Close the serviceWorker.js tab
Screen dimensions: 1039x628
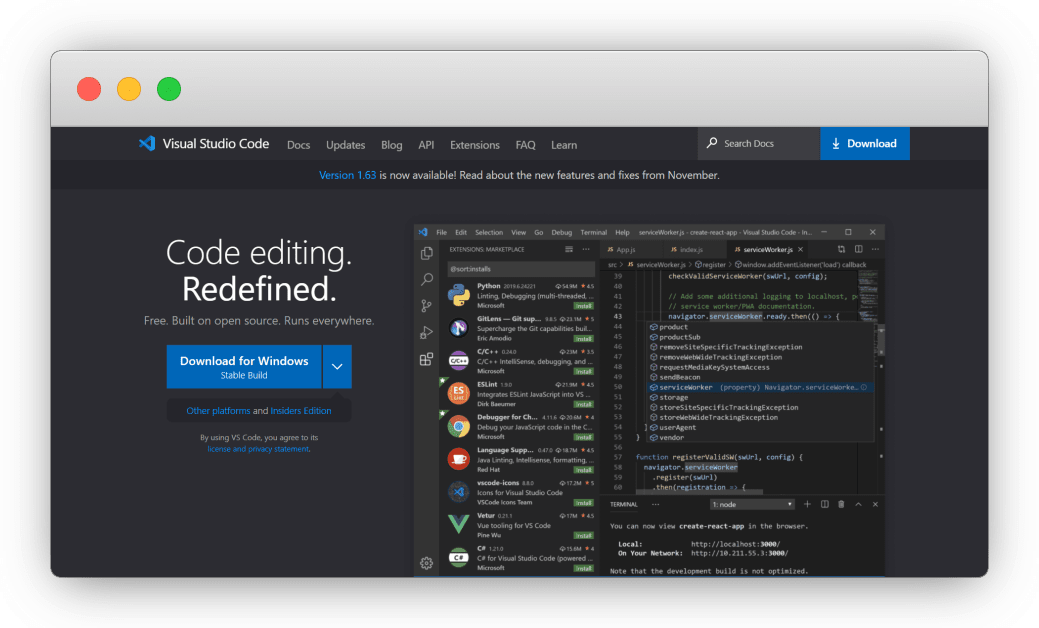800,250
